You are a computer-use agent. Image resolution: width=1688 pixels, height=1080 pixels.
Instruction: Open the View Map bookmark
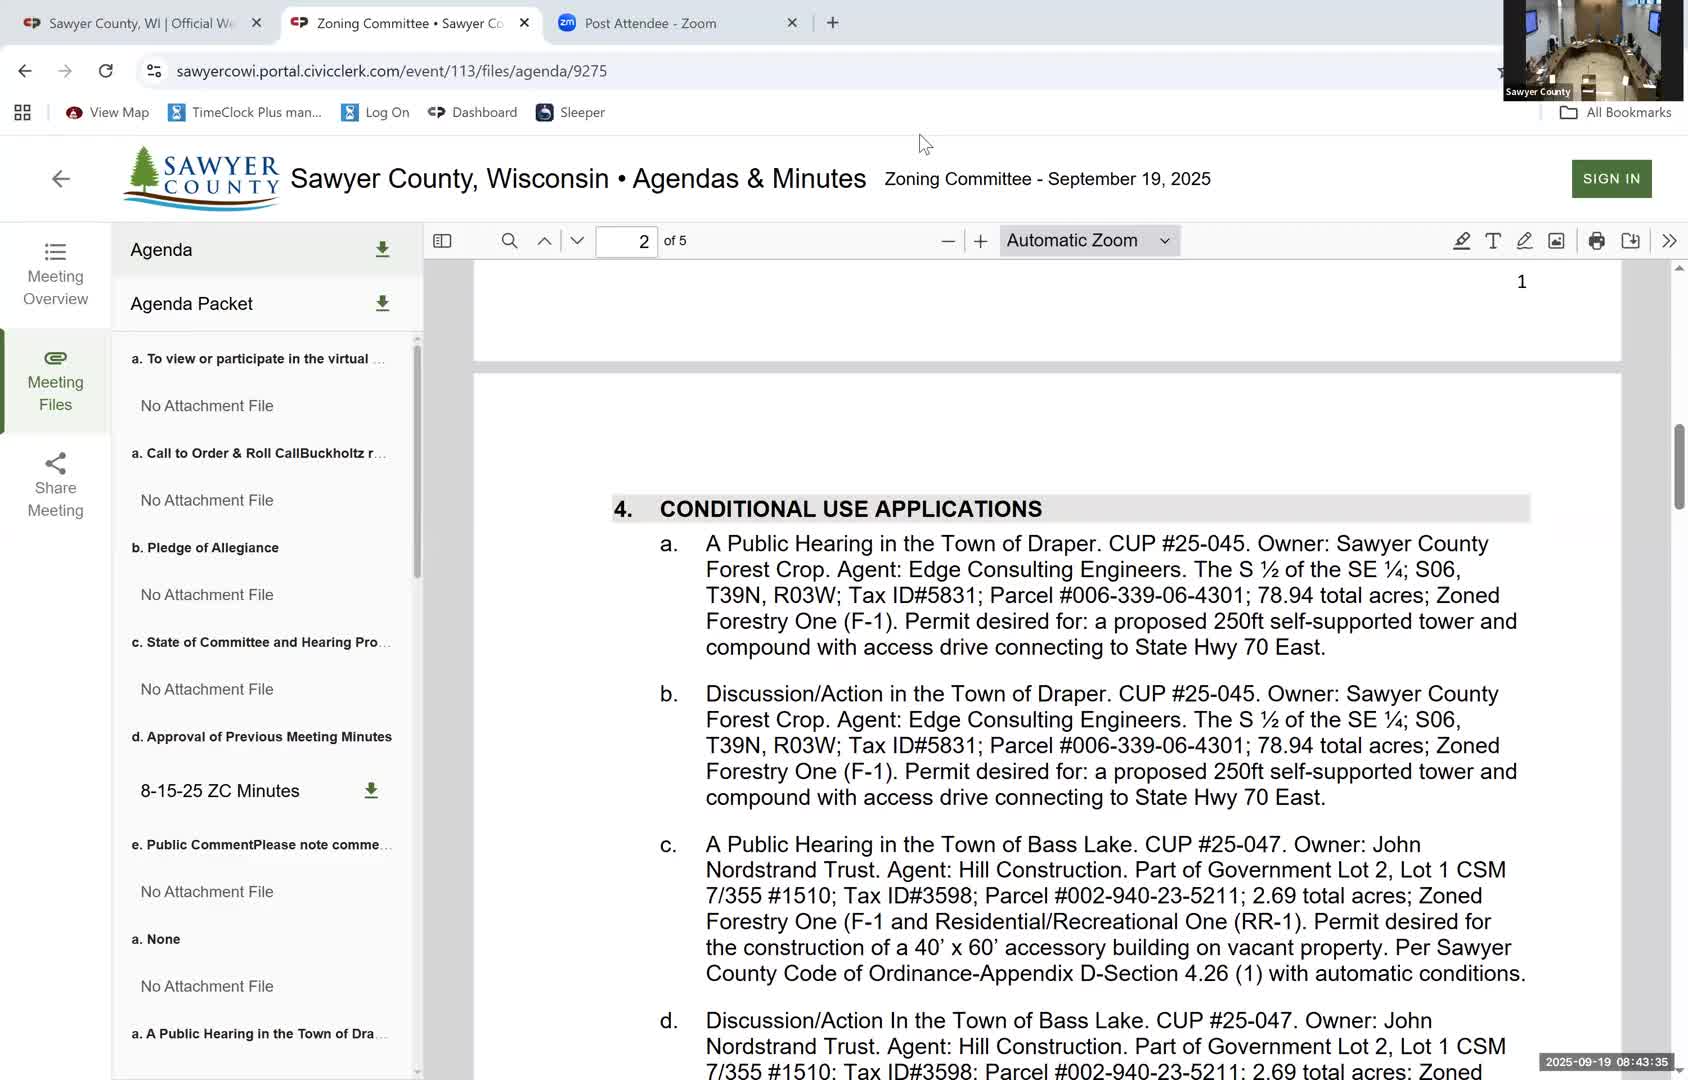click(108, 113)
